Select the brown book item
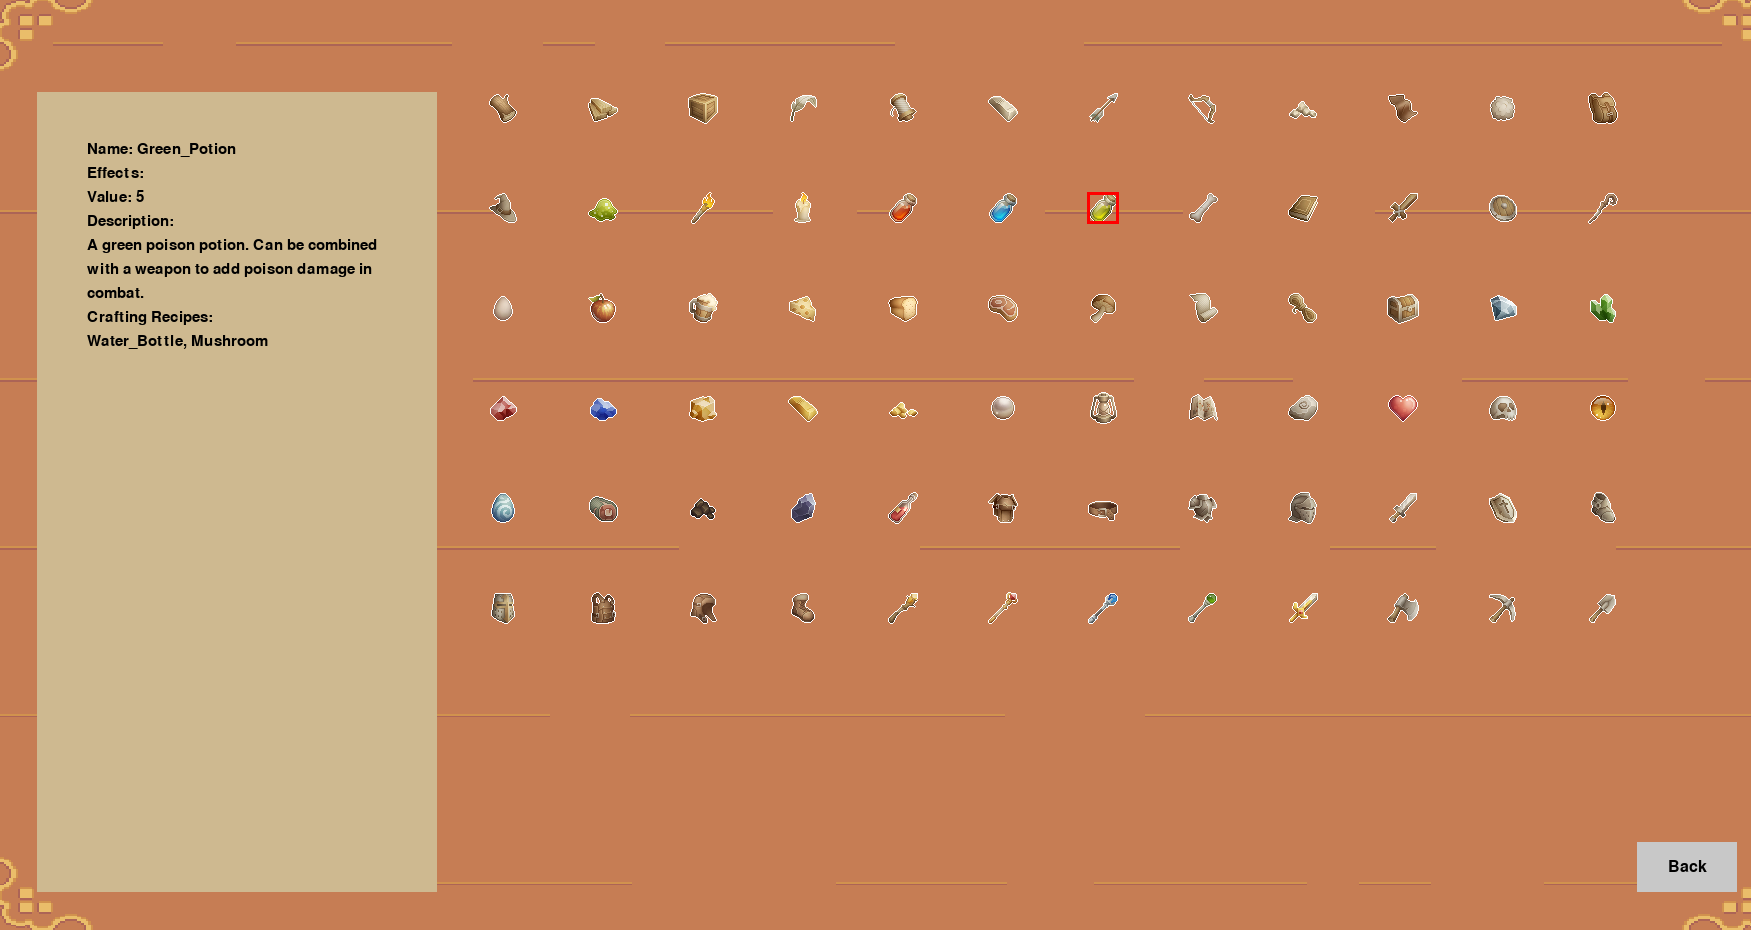Image resolution: width=1751 pixels, height=930 pixels. (1303, 208)
